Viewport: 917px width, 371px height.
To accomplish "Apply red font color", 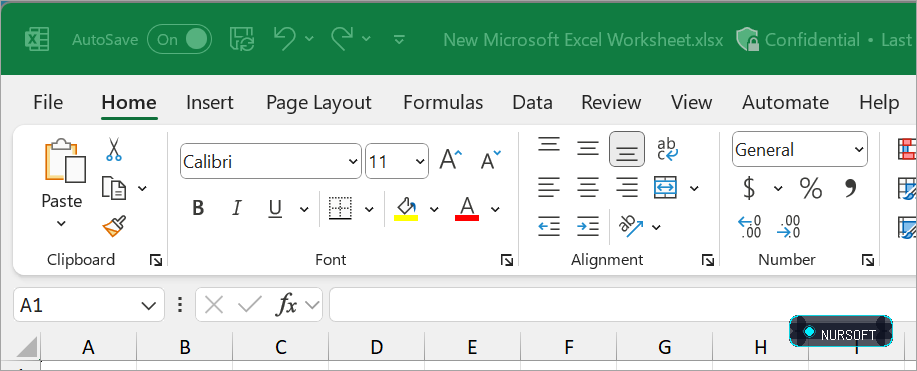I will pyautogui.click(x=467, y=208).
